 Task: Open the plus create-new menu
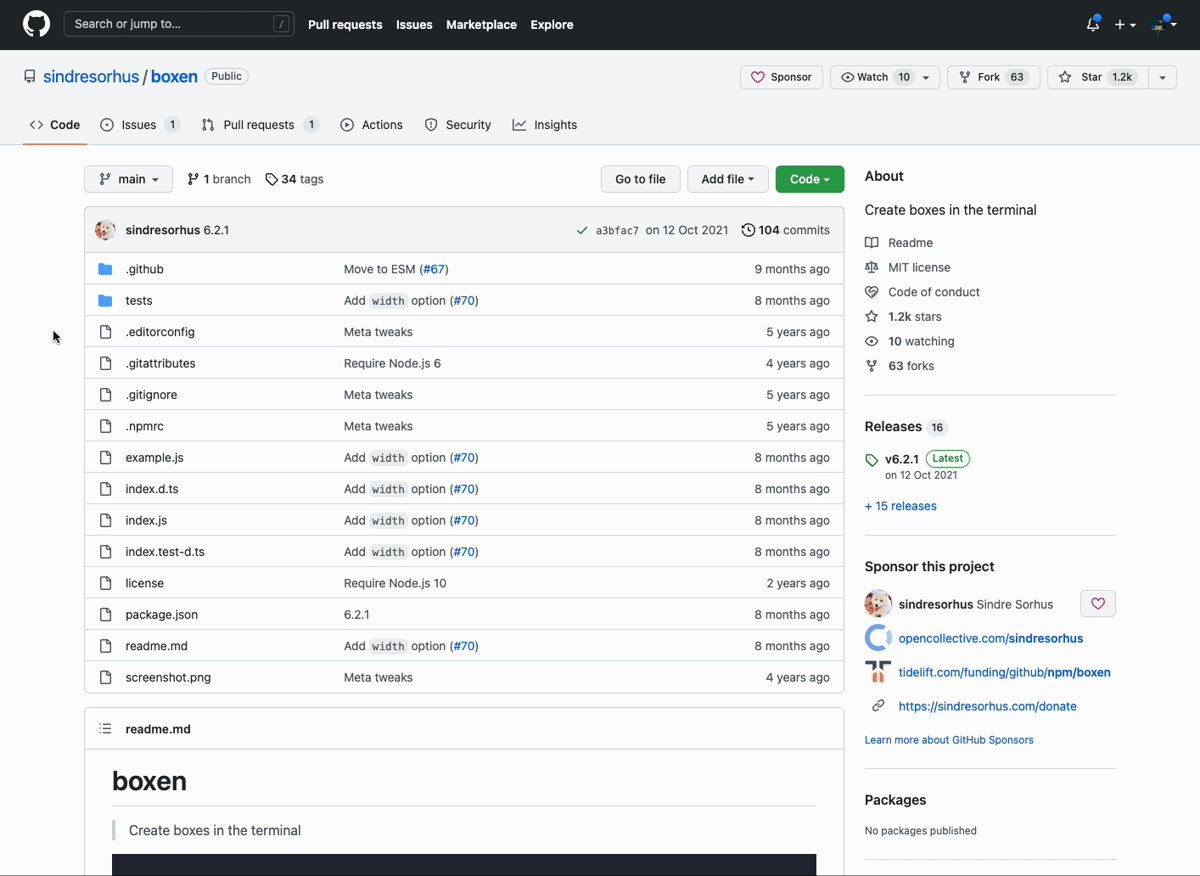(1125, 24)
